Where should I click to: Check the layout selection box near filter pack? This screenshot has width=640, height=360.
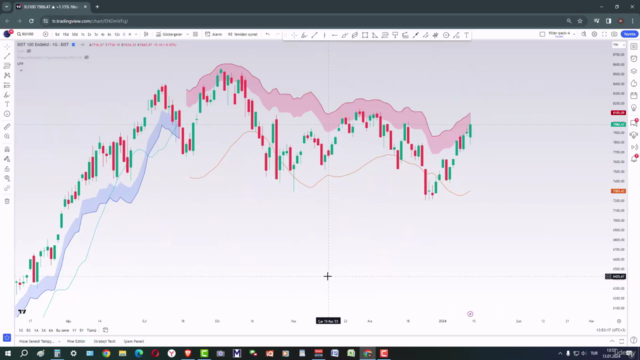[x=542, y=34]
